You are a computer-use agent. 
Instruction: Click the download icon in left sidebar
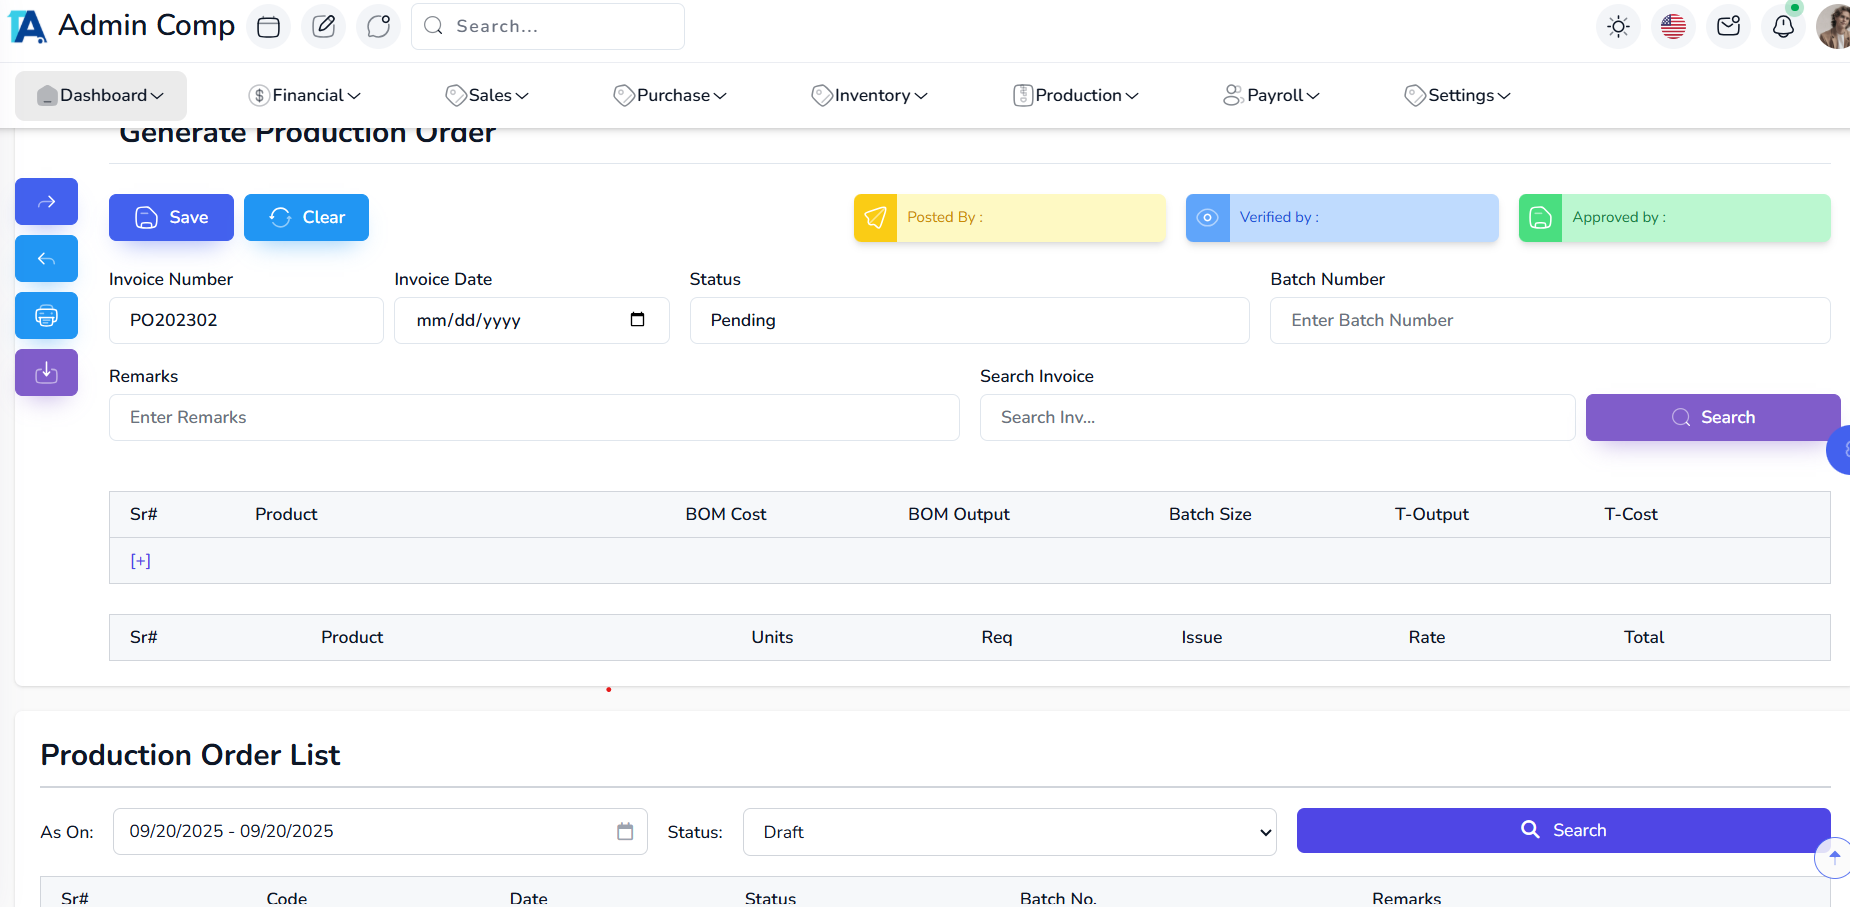(46, 373)
